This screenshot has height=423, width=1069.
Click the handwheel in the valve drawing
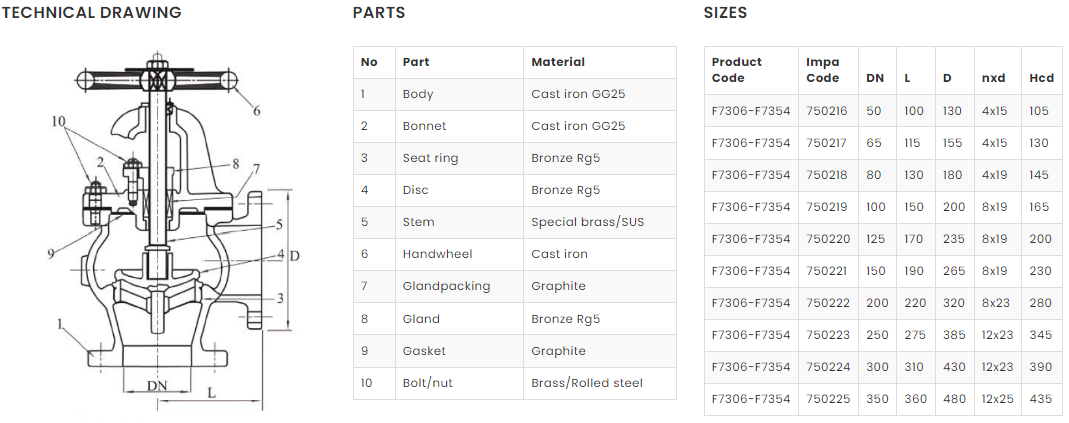[x=157, y=79]
